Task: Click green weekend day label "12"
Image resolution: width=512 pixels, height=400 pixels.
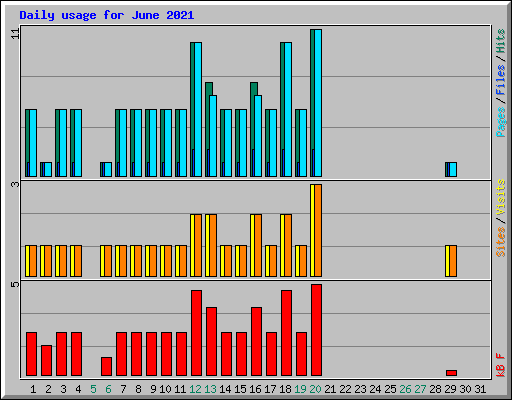Action: point(195,389)
